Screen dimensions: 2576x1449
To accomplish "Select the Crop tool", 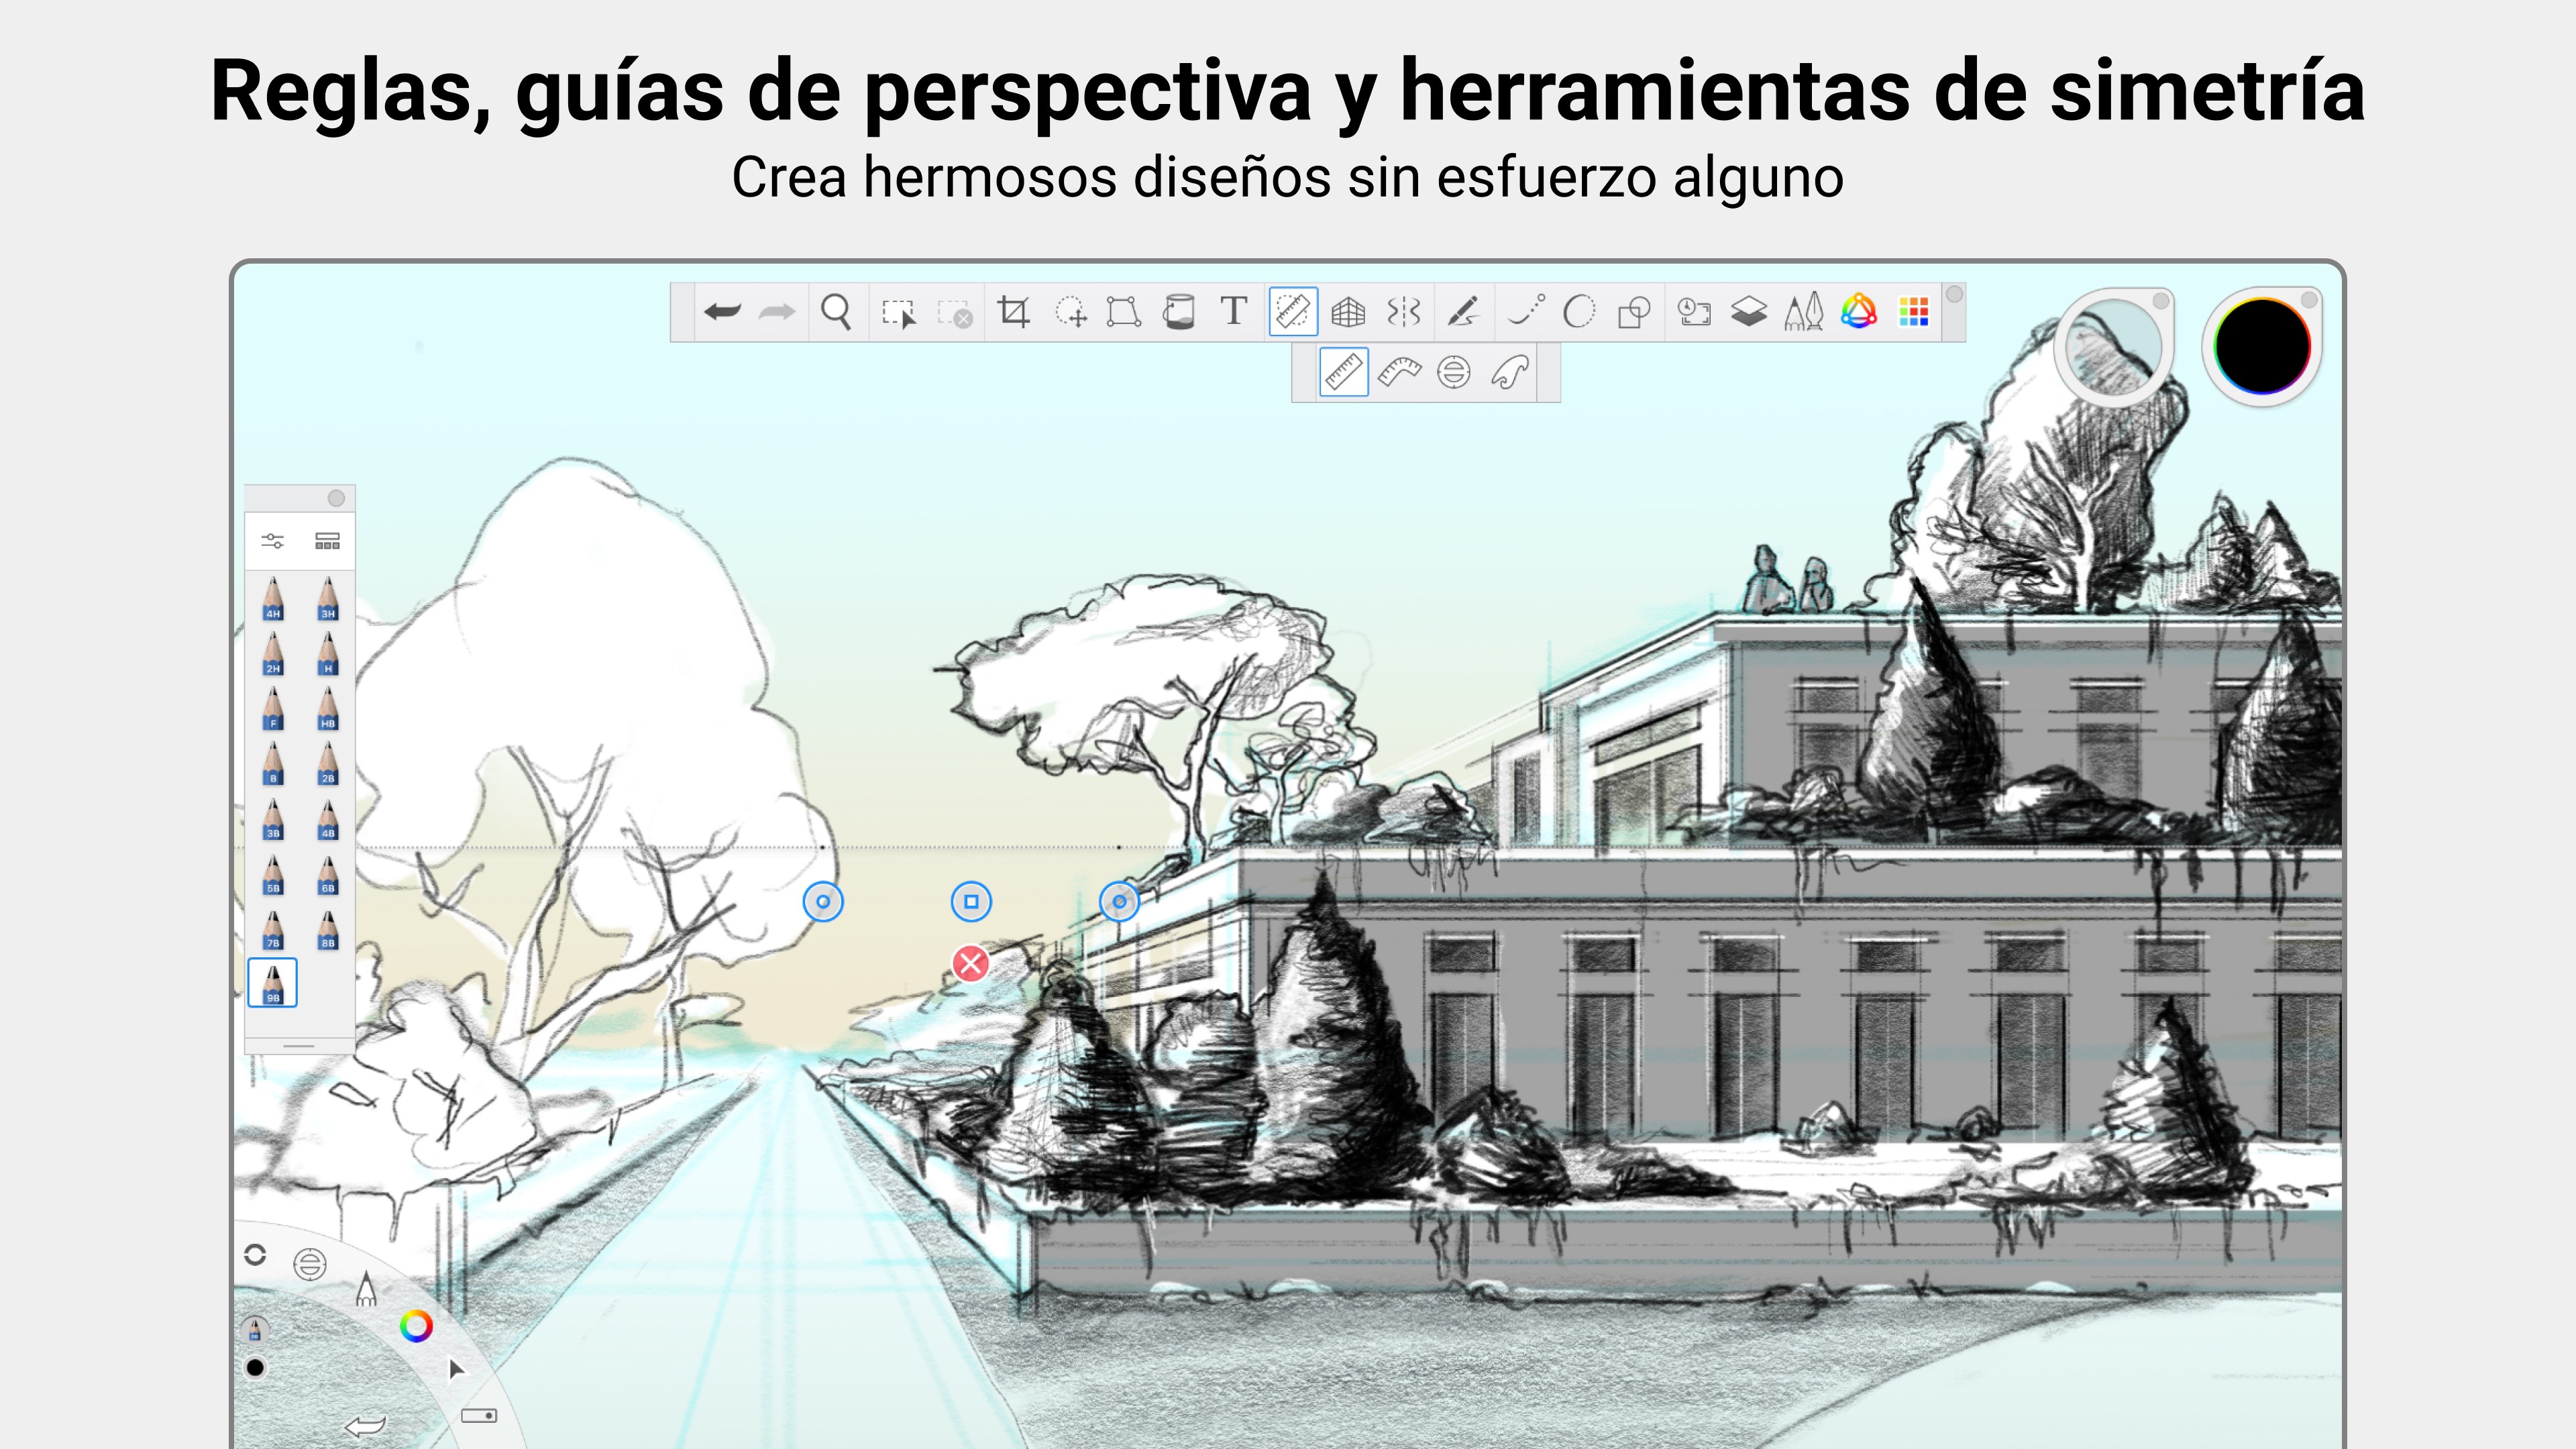I will 1014,312.
